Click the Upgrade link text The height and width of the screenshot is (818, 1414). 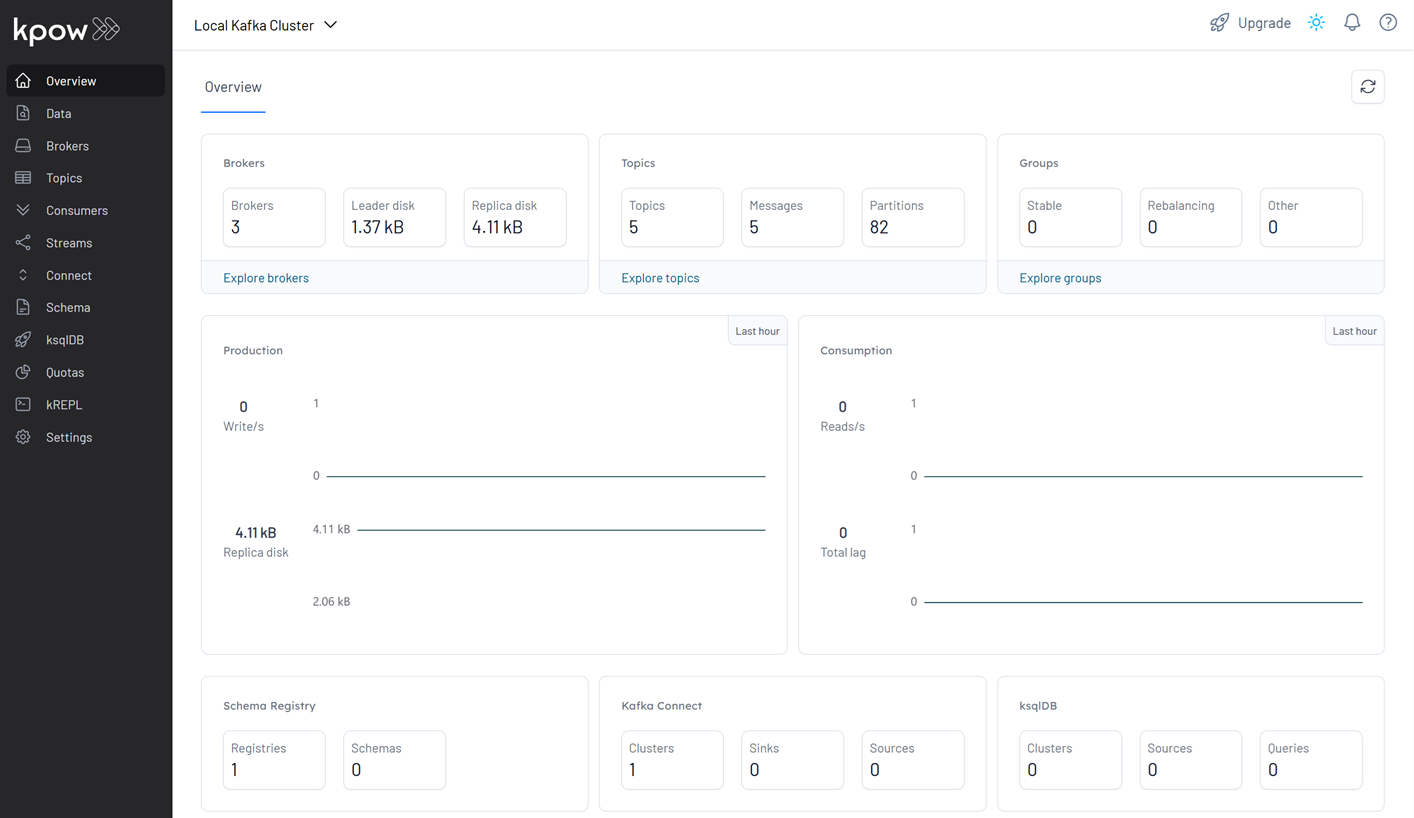[1264, 23]
